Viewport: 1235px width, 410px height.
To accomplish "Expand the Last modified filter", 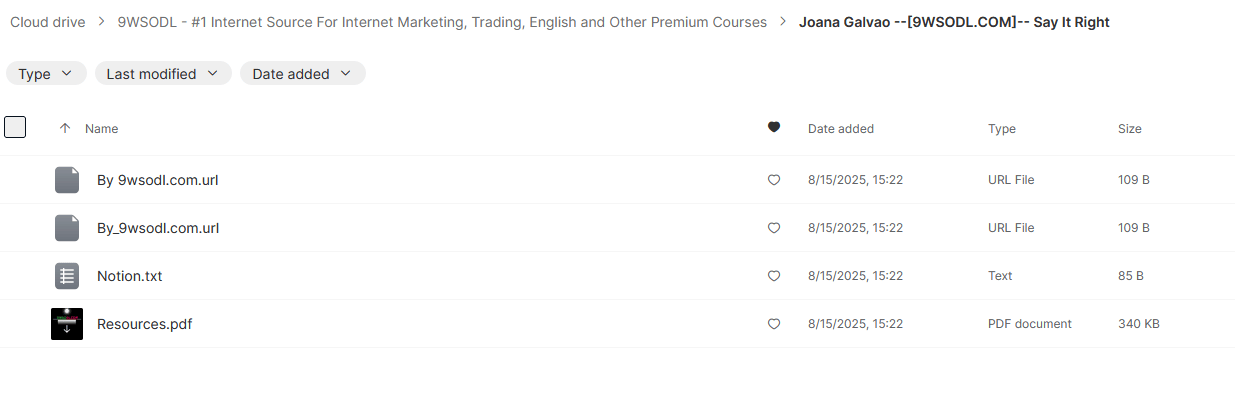I will click(163, 73).
